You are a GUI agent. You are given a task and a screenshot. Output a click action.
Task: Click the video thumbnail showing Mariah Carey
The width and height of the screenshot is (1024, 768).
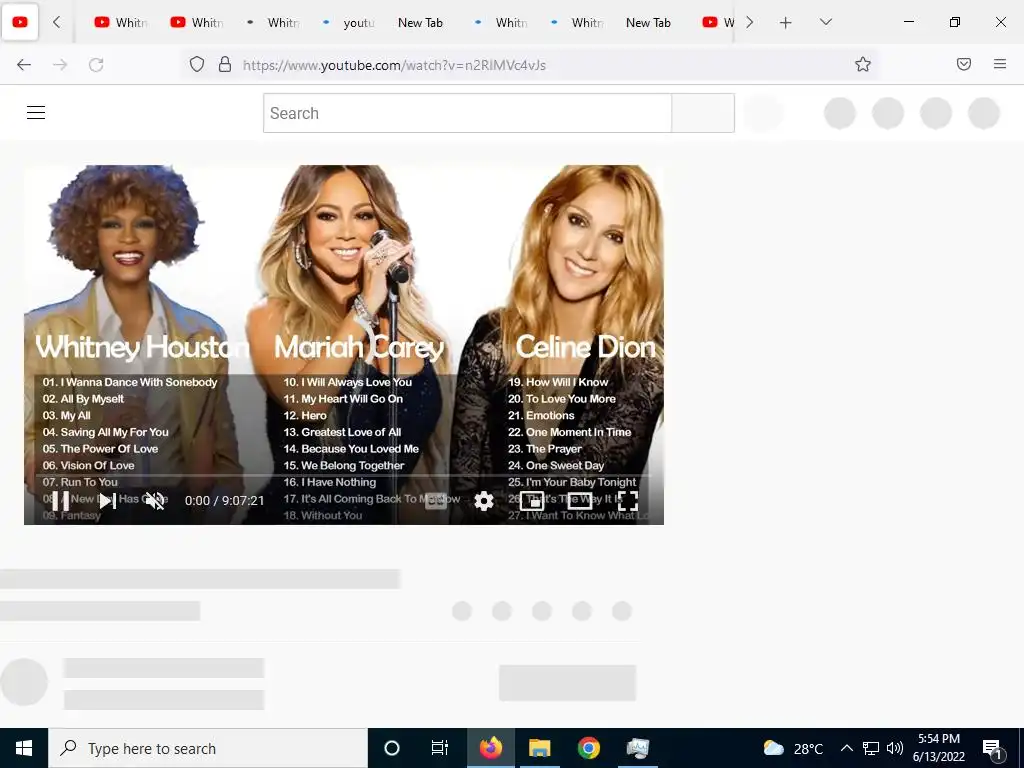point(344,344)
